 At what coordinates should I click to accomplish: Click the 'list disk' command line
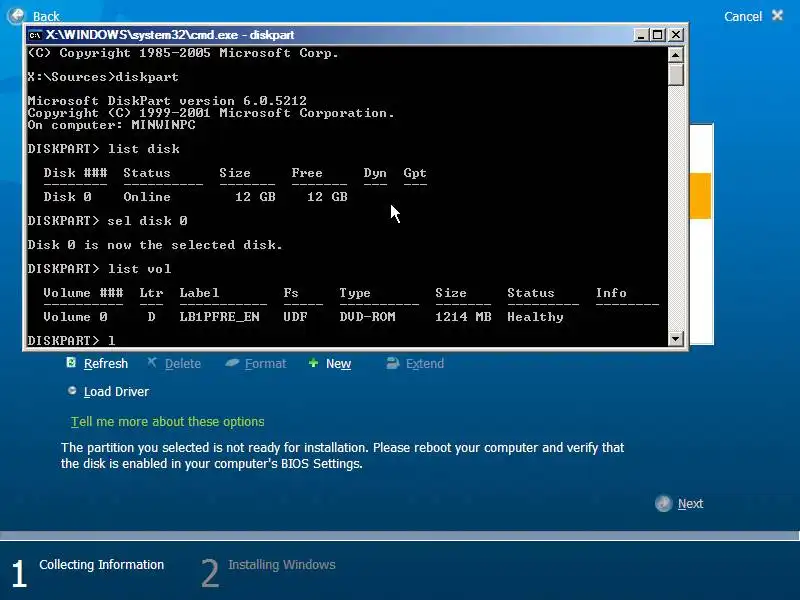point(104,149)
